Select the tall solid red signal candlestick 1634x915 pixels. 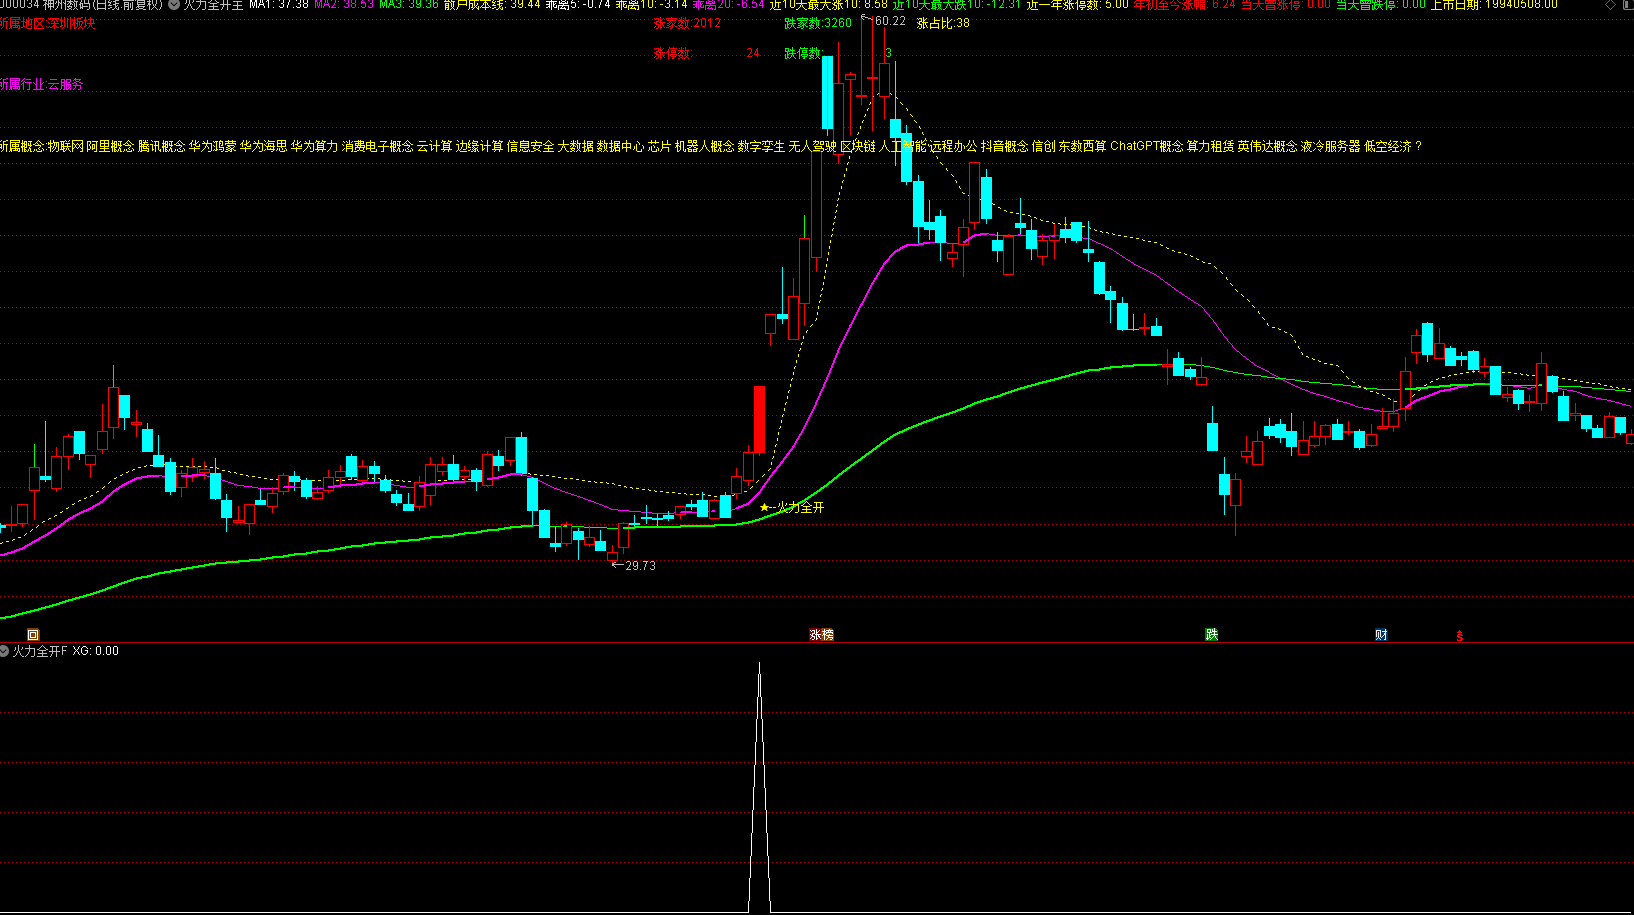tap(759, 419)
